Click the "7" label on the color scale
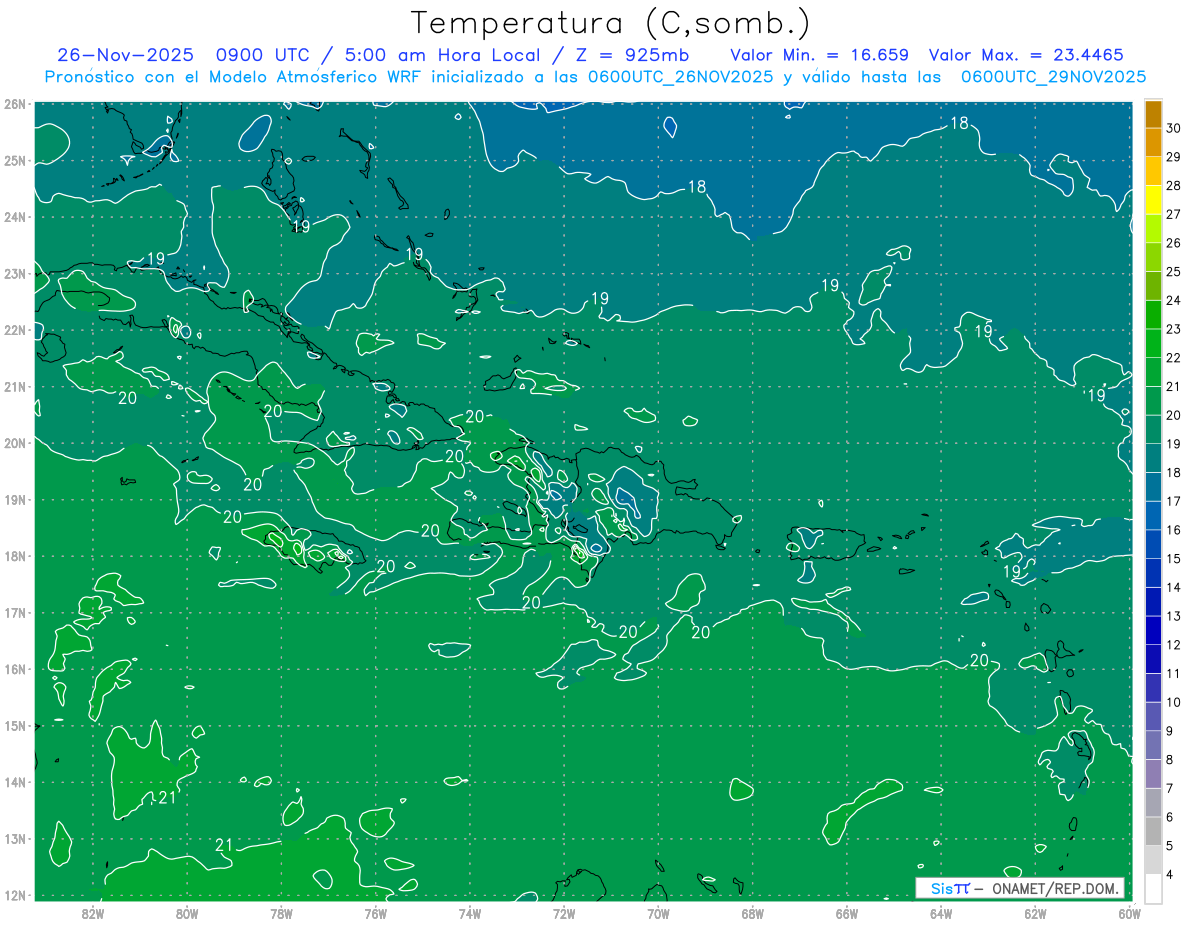 pyautogui.click(x=1170, y=788)
